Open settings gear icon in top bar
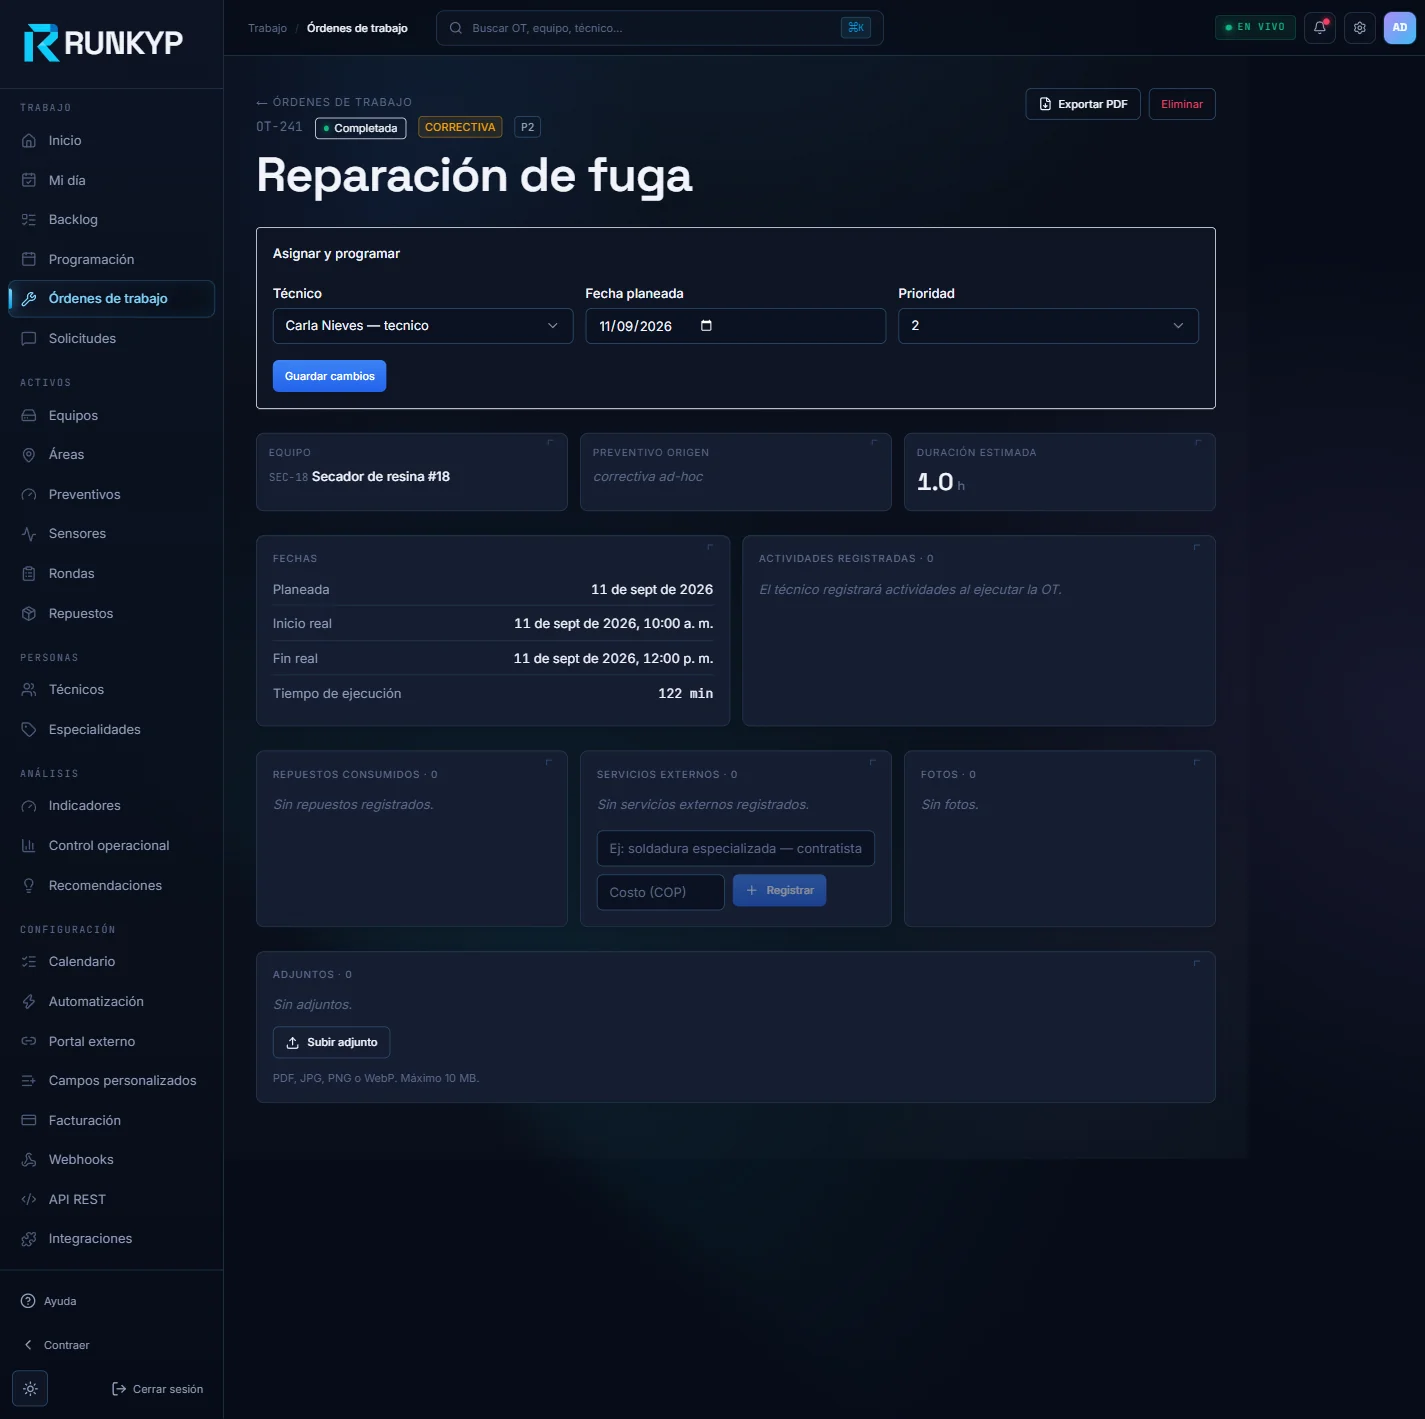Image resolution: width=1425 pixels, height=1419 pixels. 1360,28
